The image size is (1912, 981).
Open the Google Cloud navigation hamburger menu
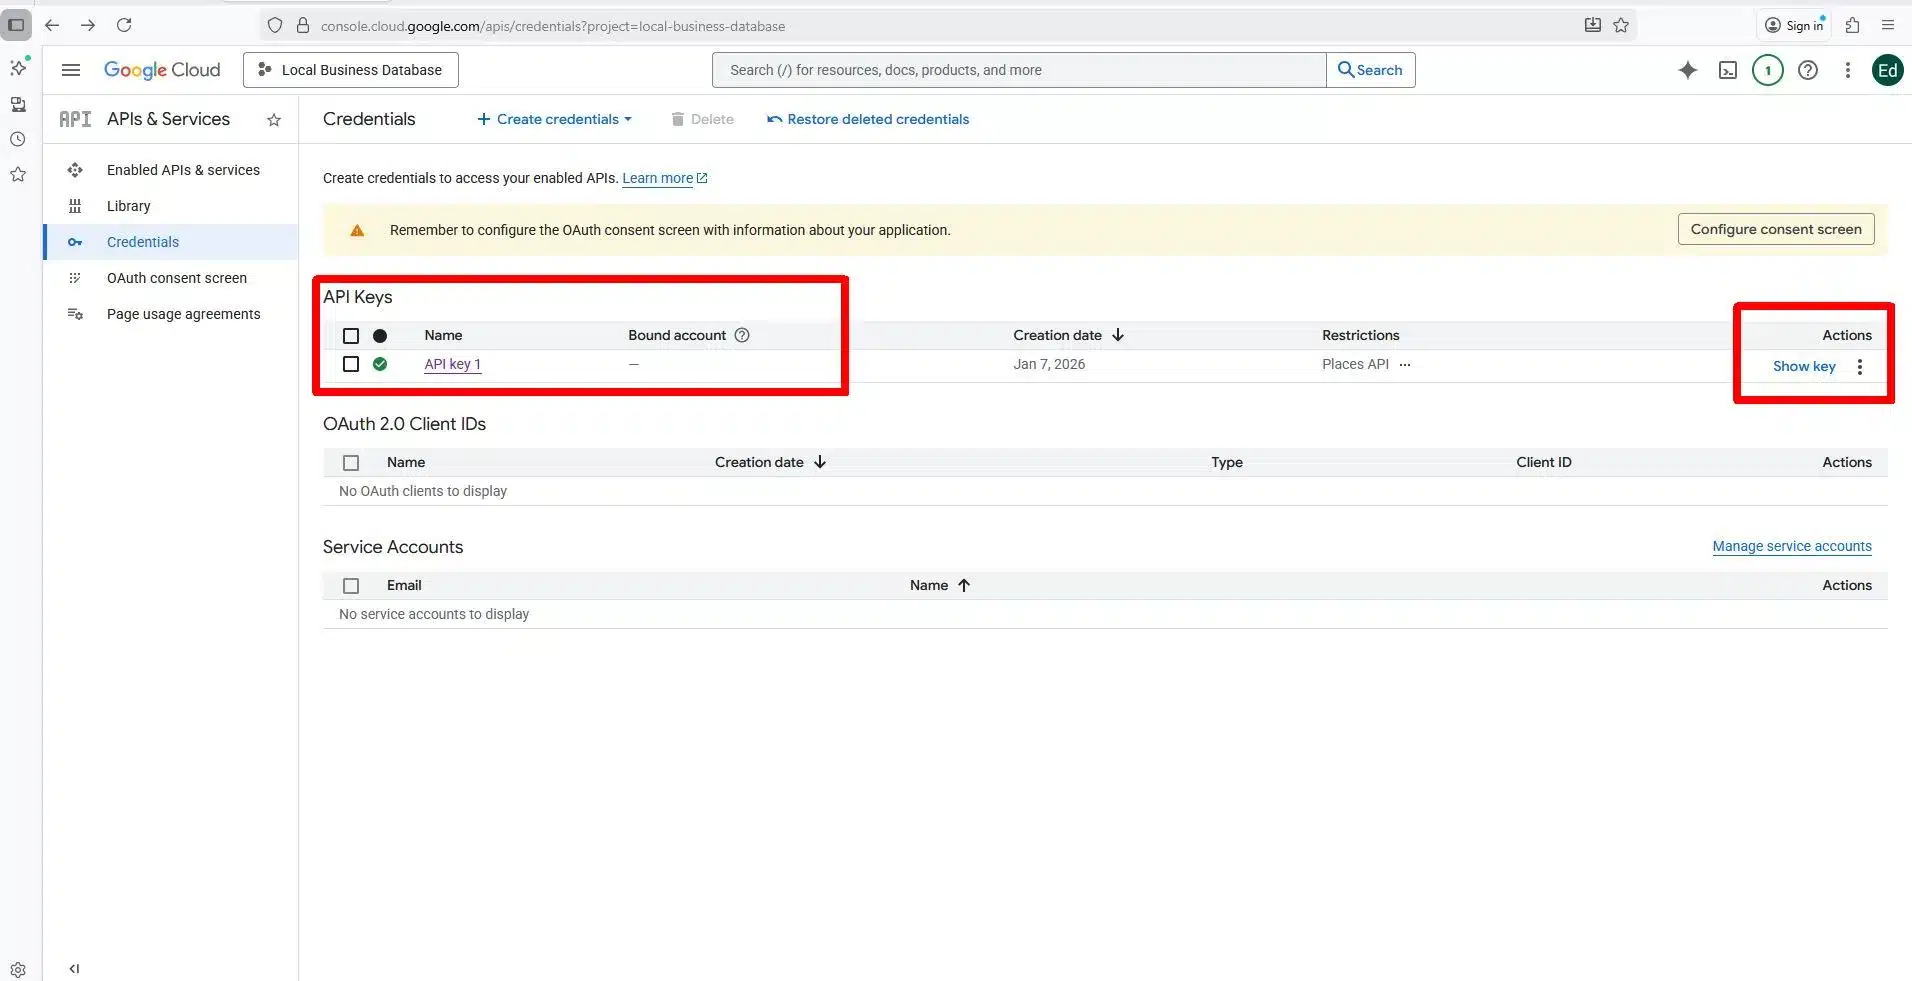(71, 70)
